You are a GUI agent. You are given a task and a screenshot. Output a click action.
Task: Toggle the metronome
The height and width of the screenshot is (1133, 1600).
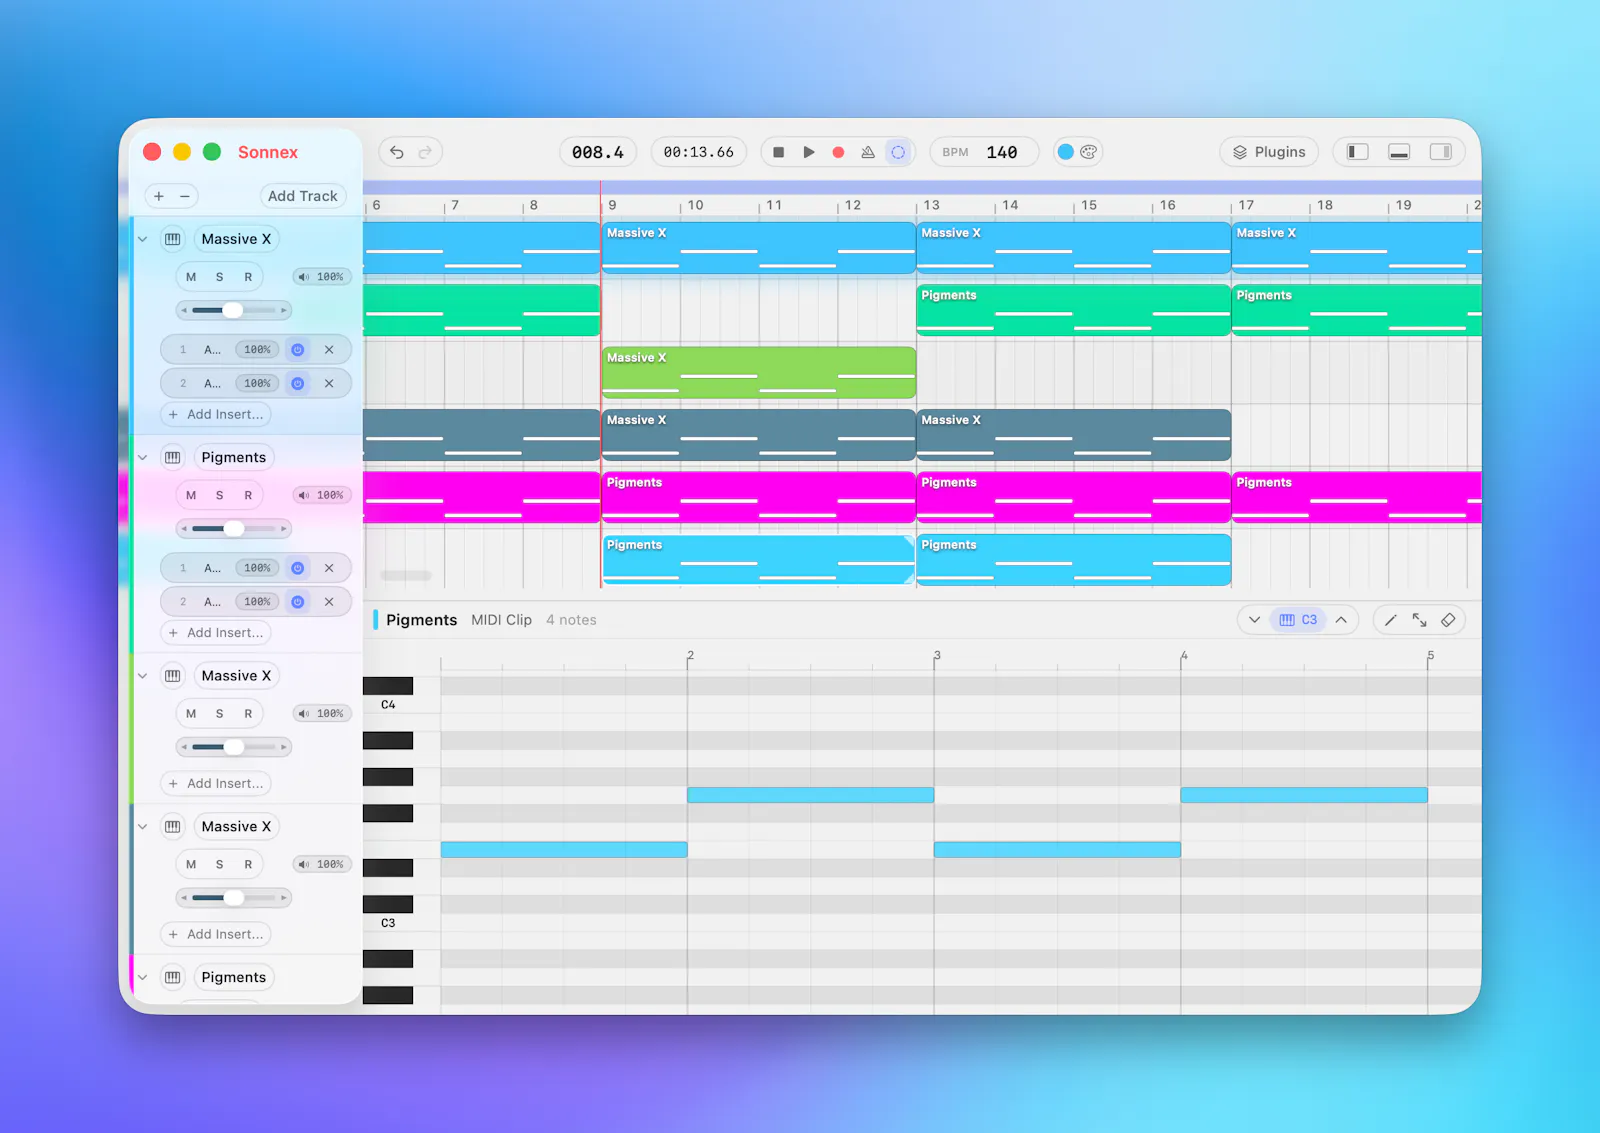tap(868, 152)
